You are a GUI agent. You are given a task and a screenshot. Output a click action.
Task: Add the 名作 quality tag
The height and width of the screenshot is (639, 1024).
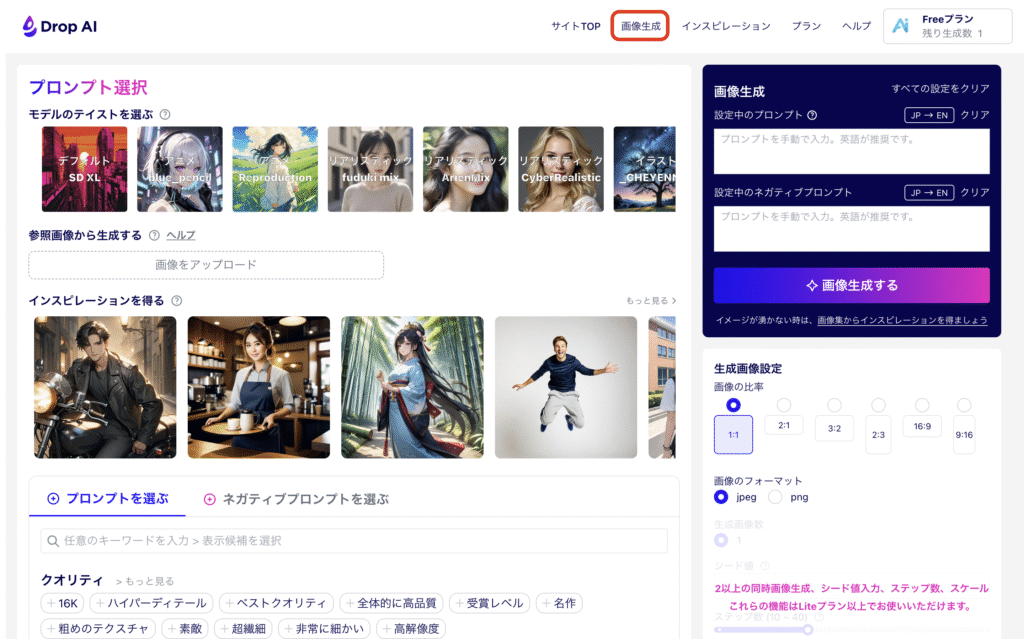pos(559,603)
